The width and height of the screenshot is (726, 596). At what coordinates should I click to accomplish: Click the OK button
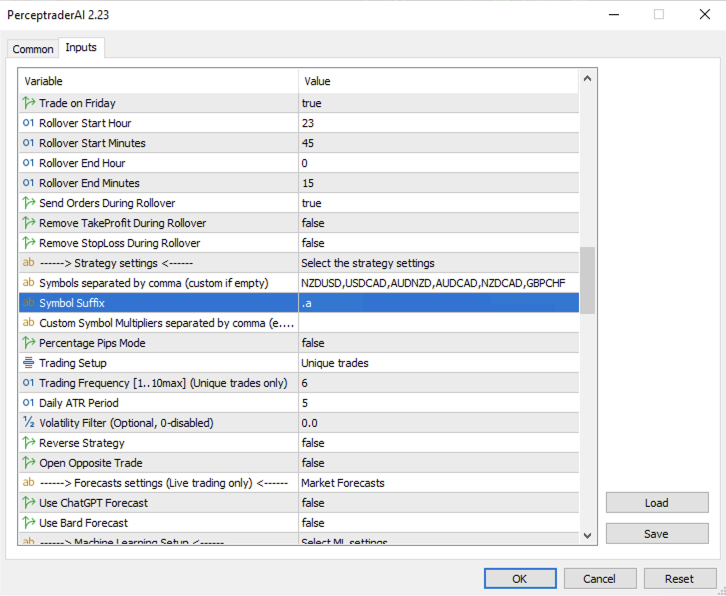(x=520, y=578)
